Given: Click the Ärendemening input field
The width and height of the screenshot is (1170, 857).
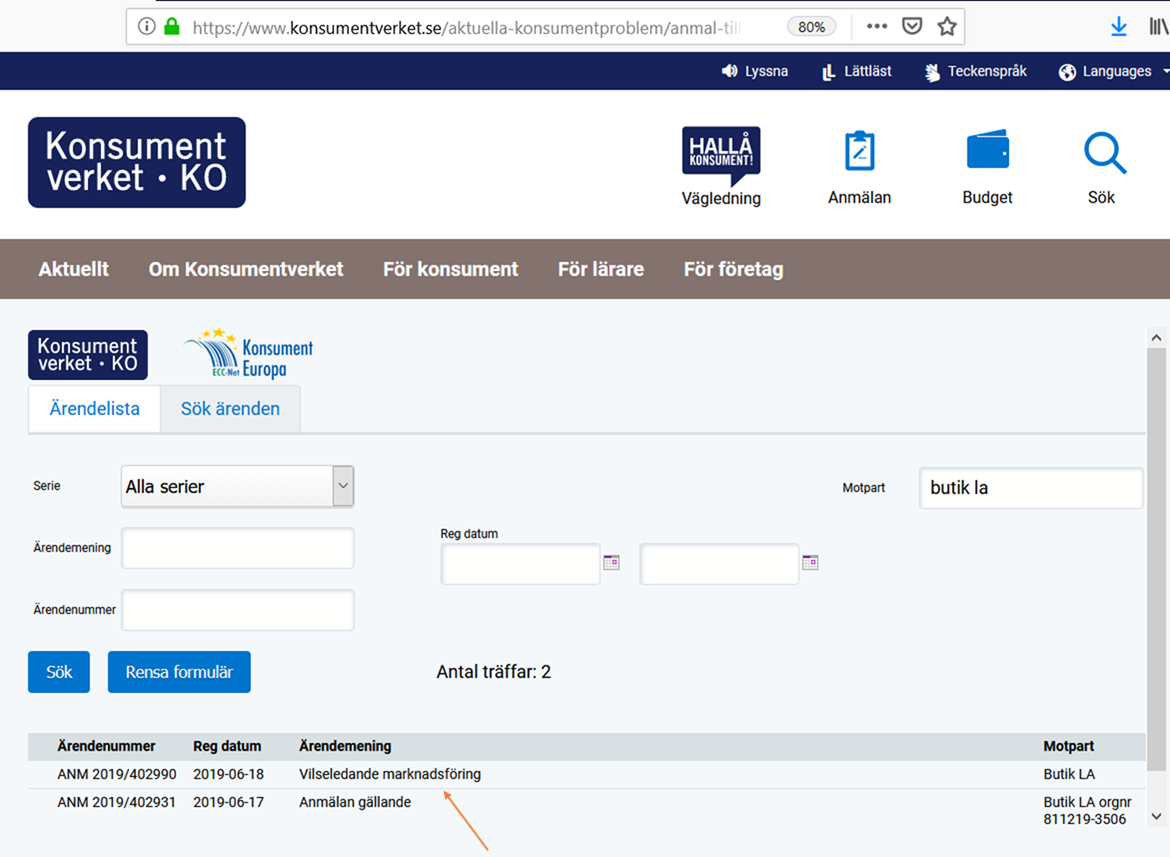Looking at the screenshot, I should click(237, 548).
